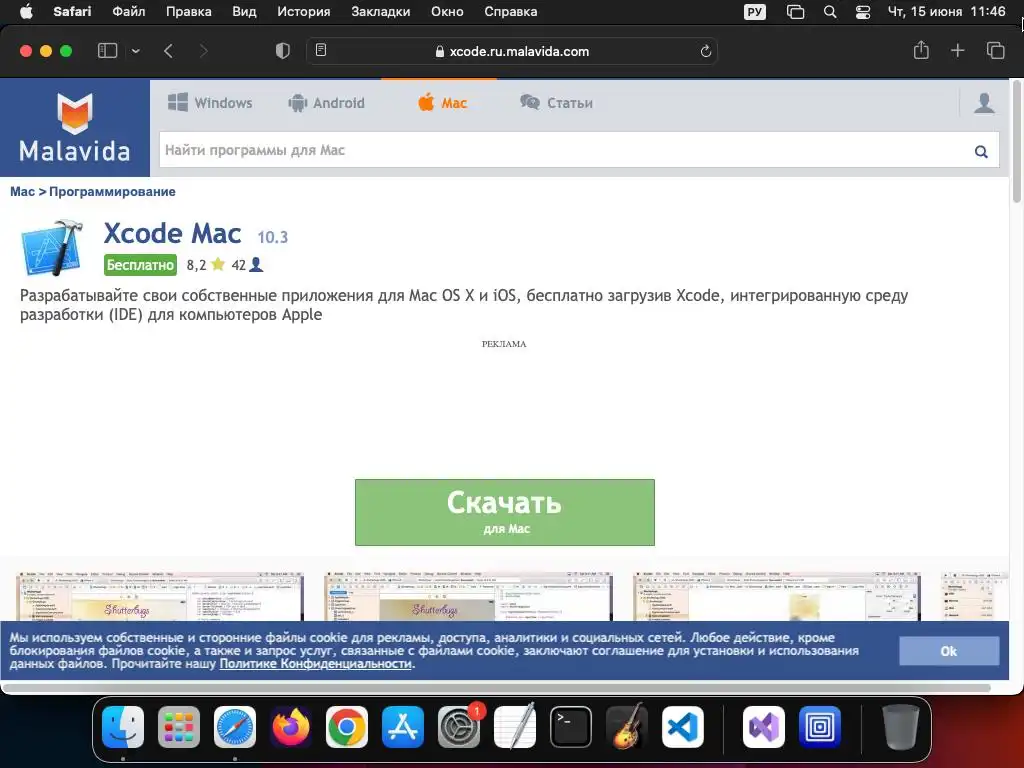Click the votes user icon beside 42

(x=256, y=264)
